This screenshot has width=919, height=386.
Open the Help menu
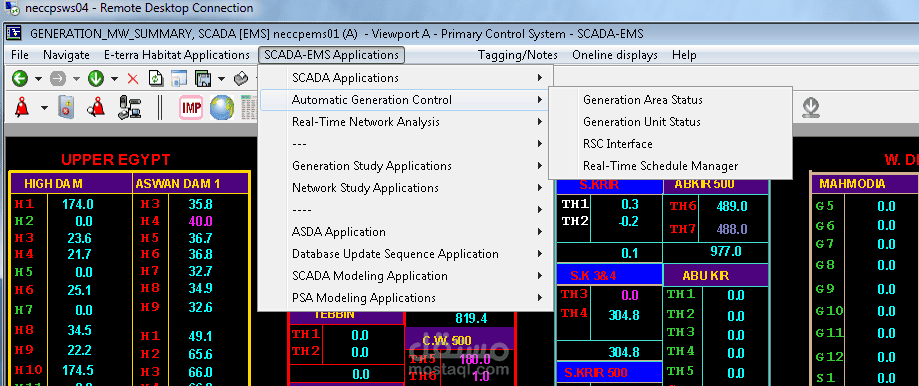[684, 55]
